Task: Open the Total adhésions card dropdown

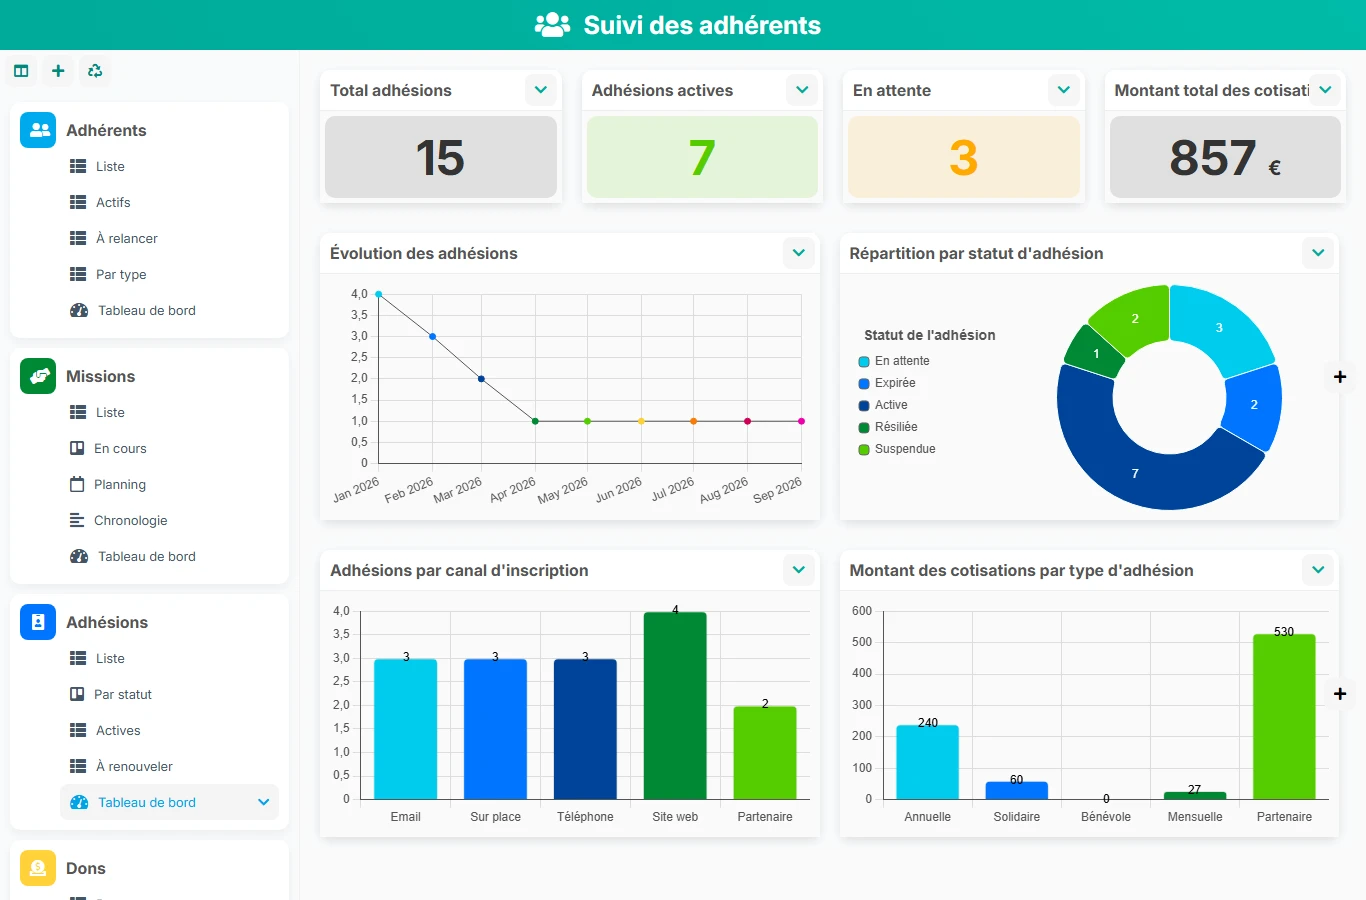Action: pos(541,90)
